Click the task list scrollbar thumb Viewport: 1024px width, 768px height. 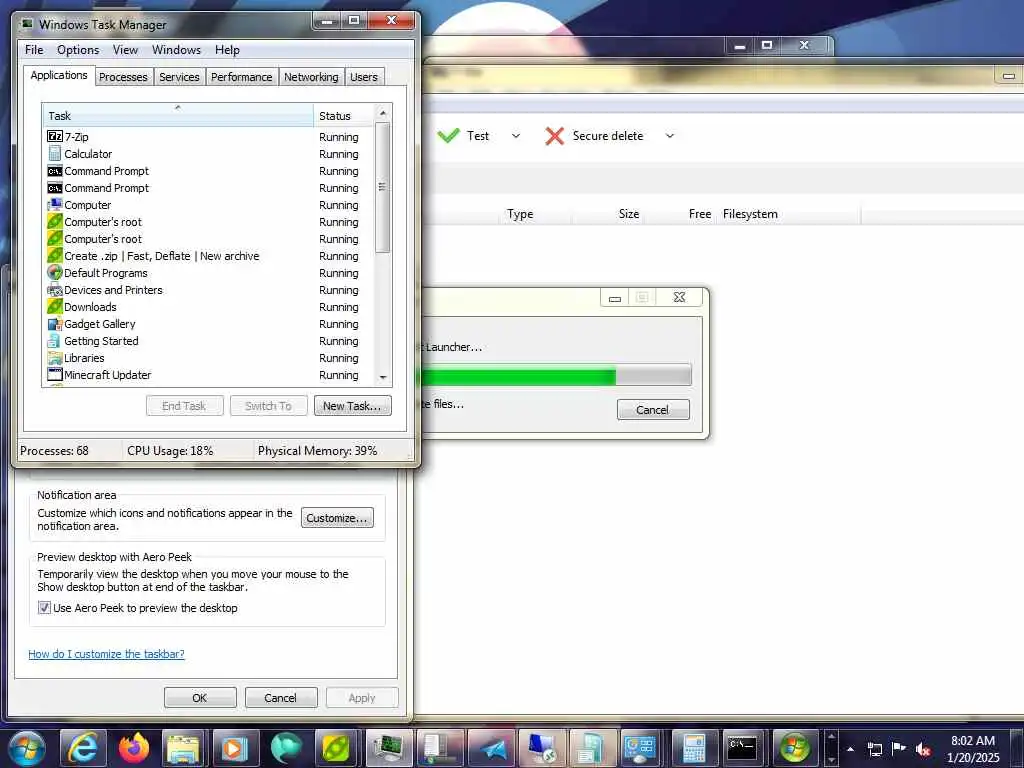point(383,187)
